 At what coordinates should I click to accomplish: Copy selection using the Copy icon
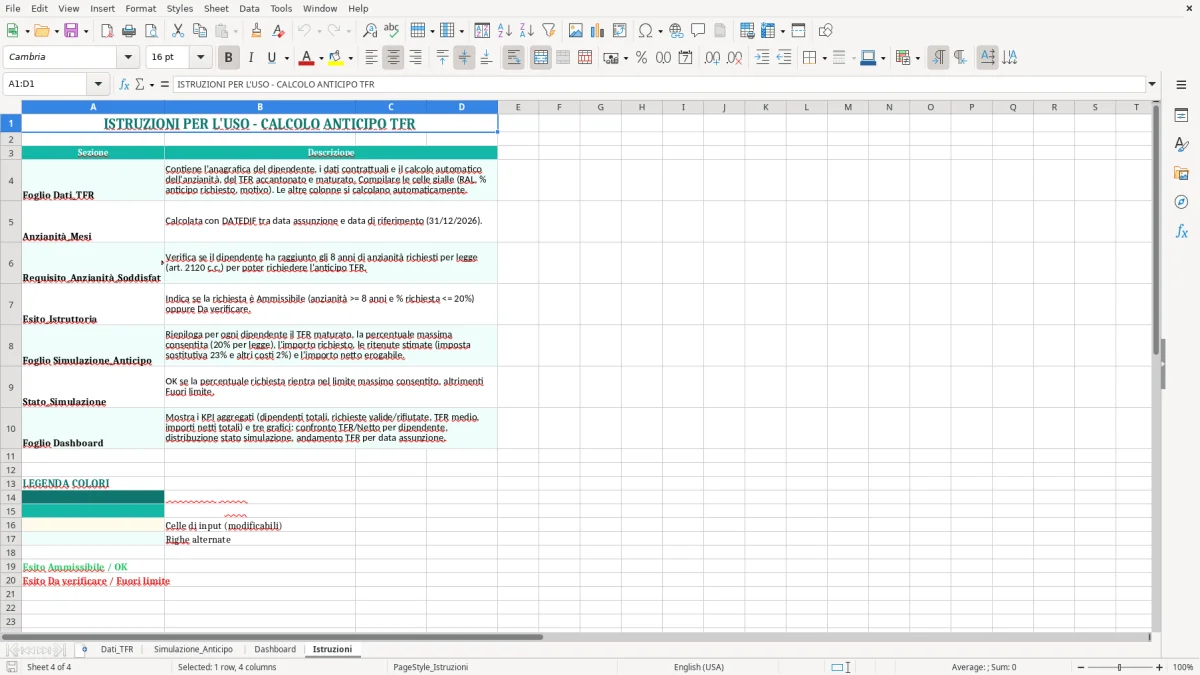pyautogui.click(x=199, y=31)
